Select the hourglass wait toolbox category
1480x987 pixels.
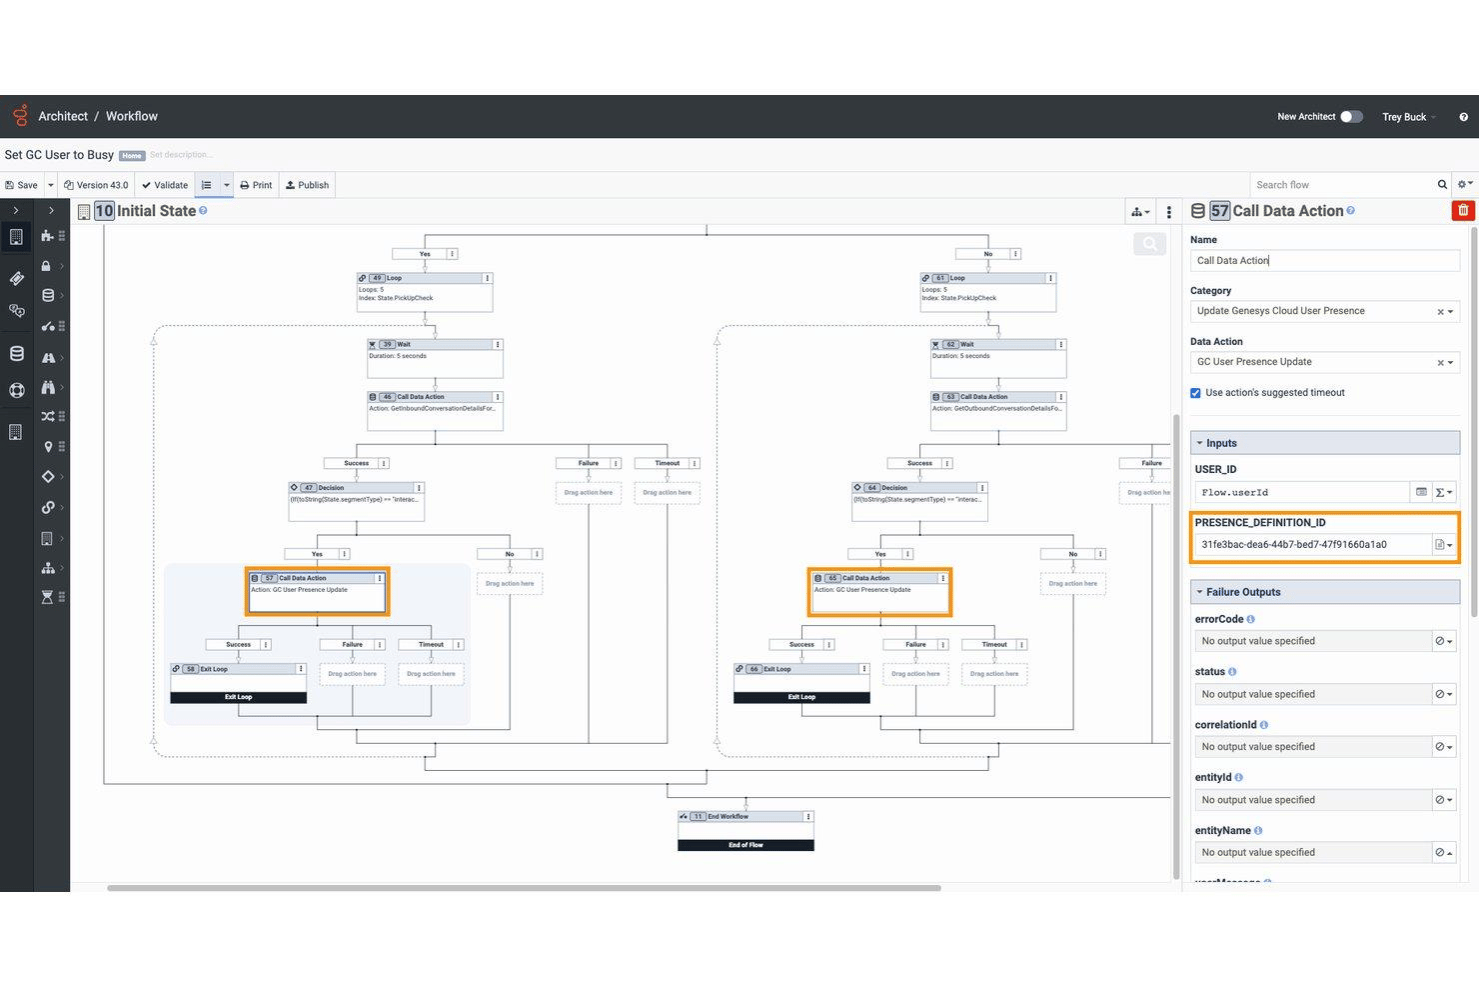click(x=47, y=597)
